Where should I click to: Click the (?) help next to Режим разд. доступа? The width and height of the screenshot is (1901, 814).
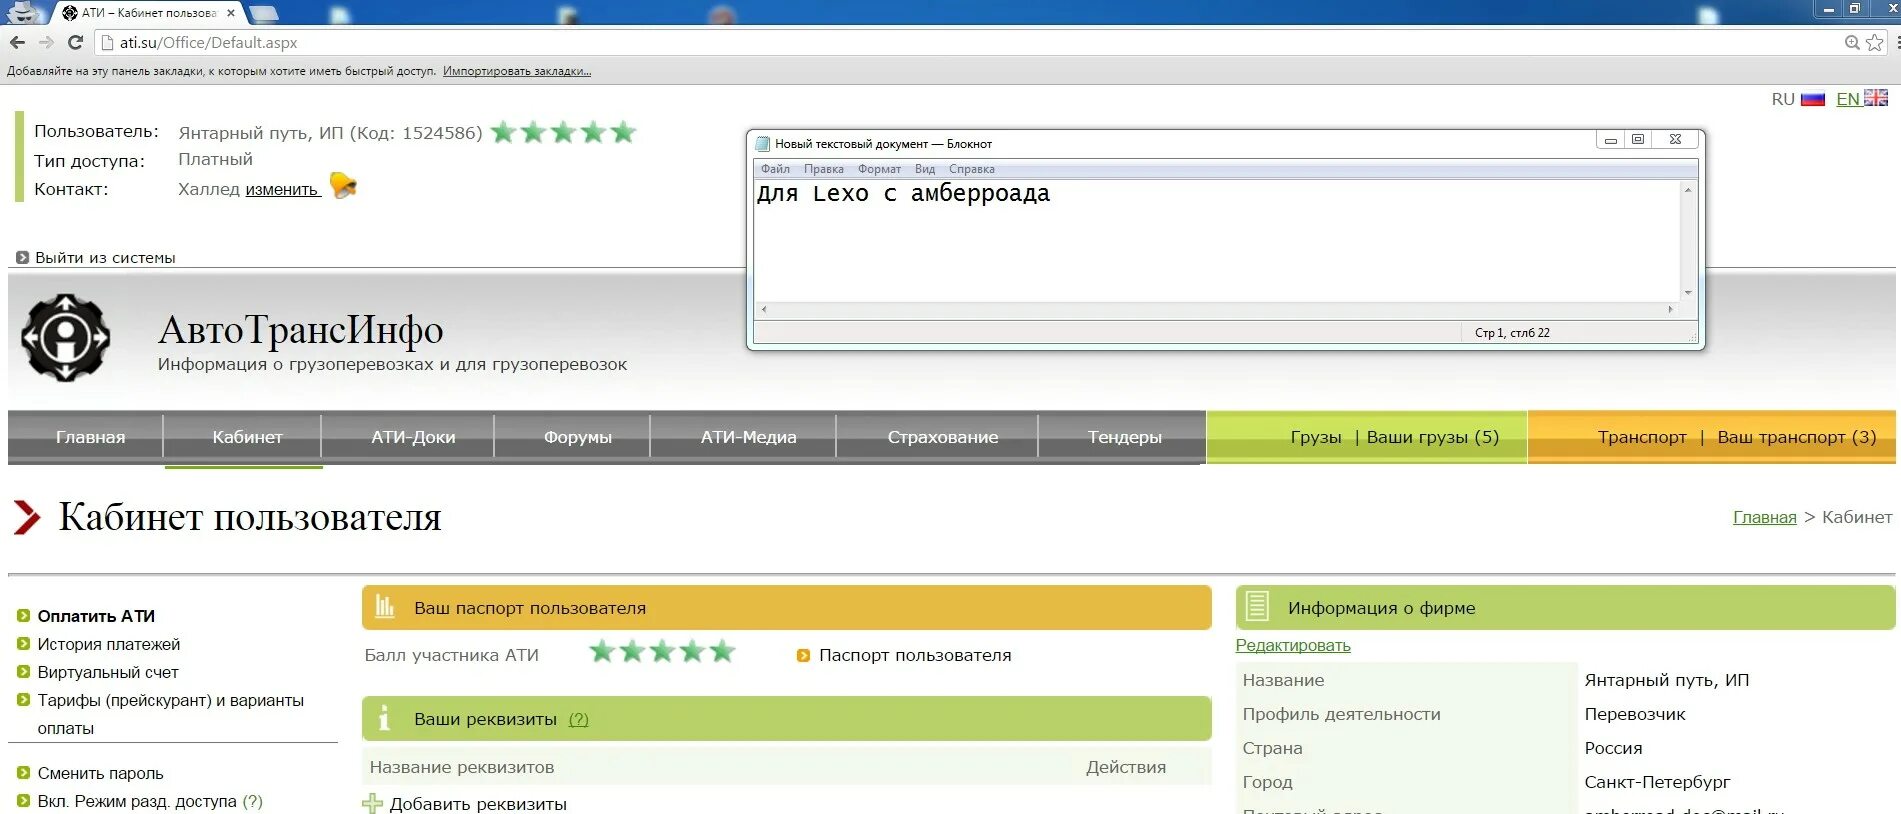coord(253,801)
